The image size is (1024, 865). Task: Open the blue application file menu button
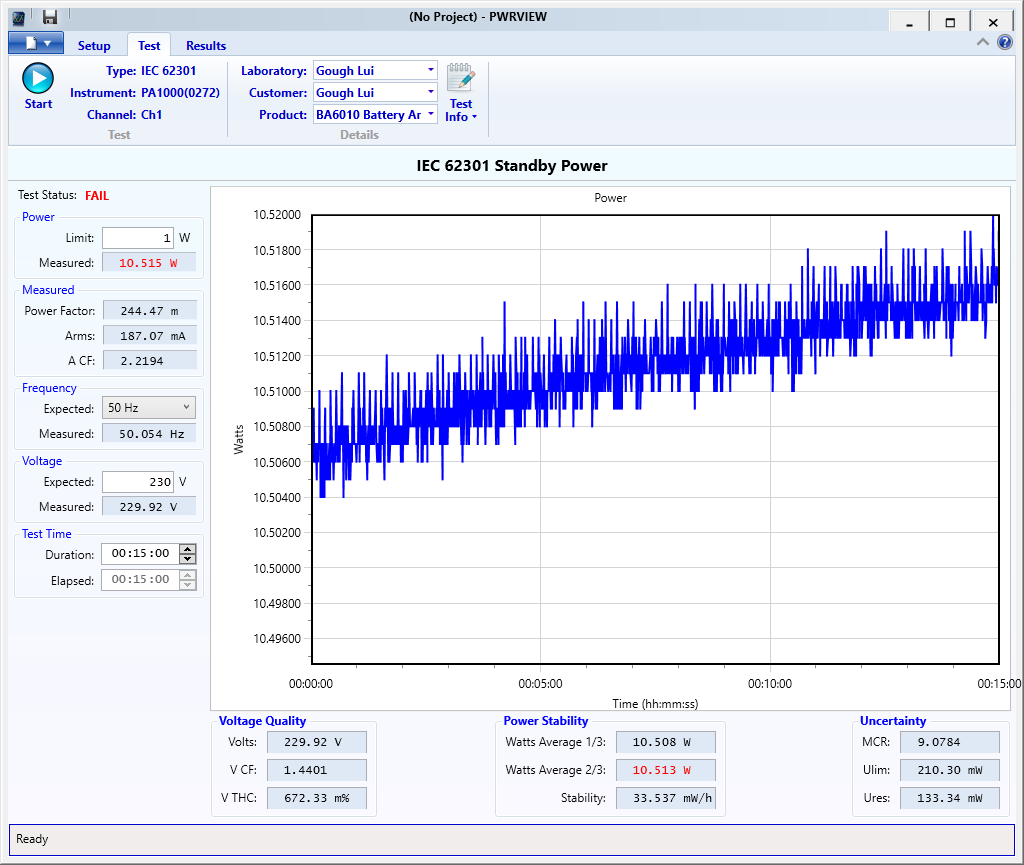[35, 43]
